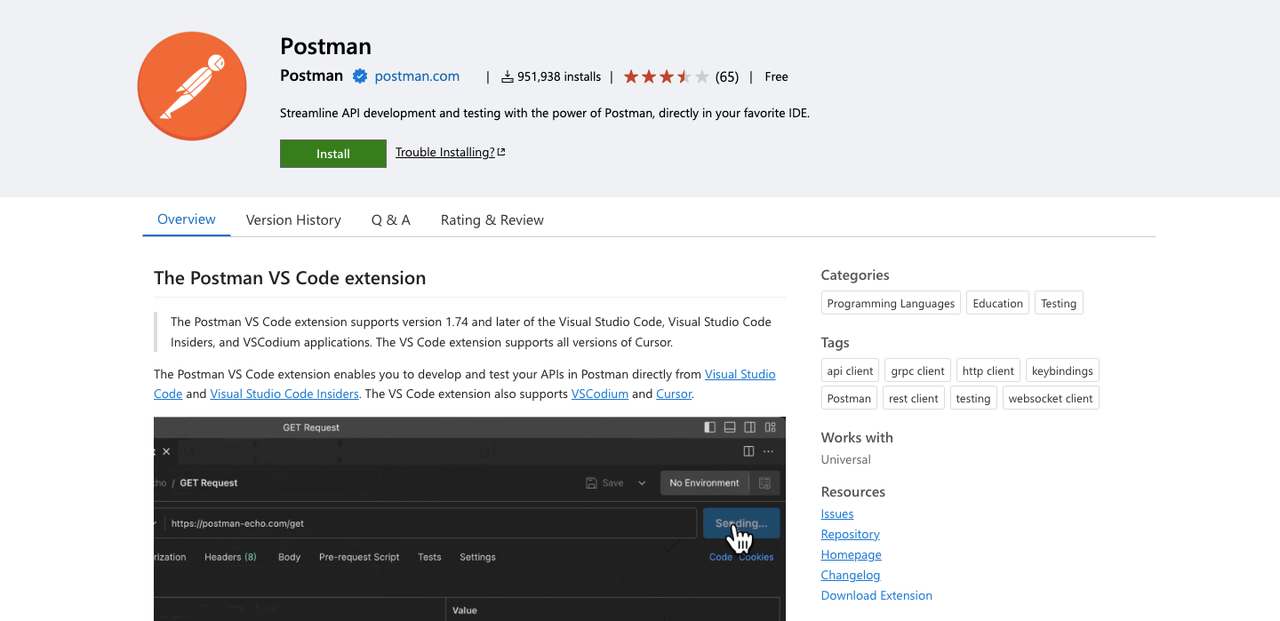The width and height of the screenshot is (1280, 621).
Task: Click the Value column header in demo
Action: point(465,610)
